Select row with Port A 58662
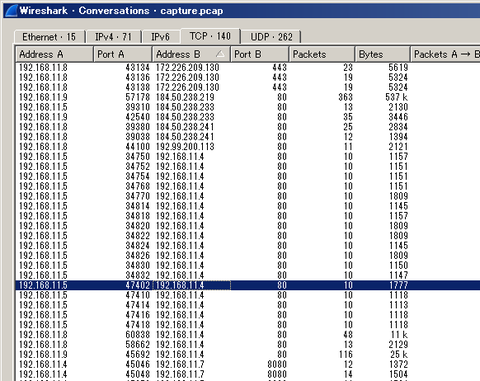 coord(248,345)
